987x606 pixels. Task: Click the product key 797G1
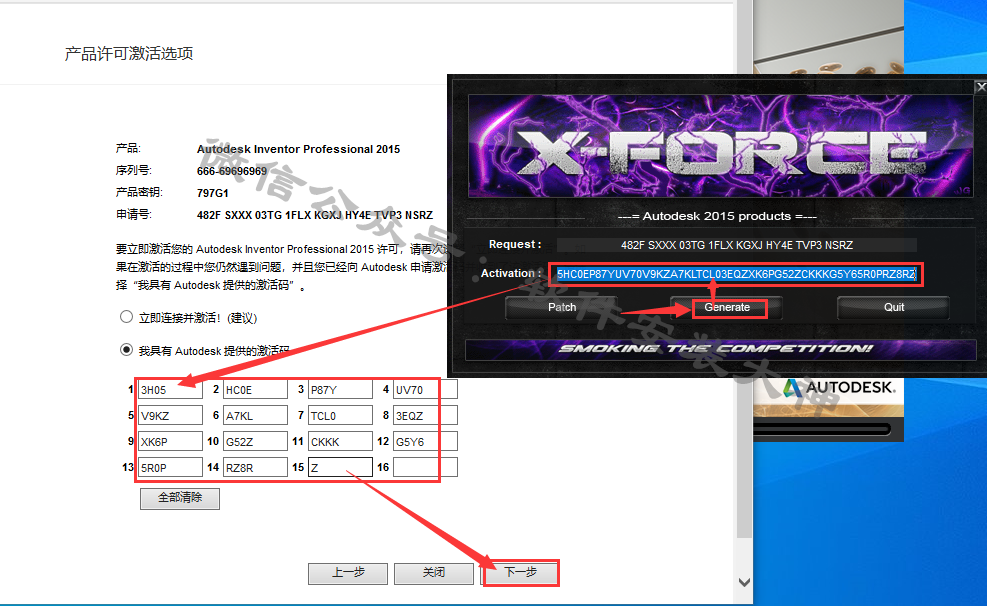[213, 193]
